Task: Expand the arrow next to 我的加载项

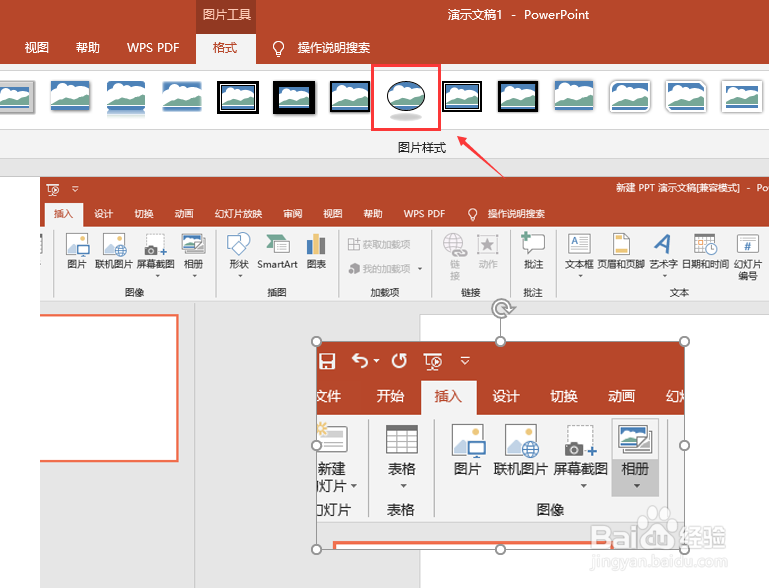Action: click(x=420, y=269)
